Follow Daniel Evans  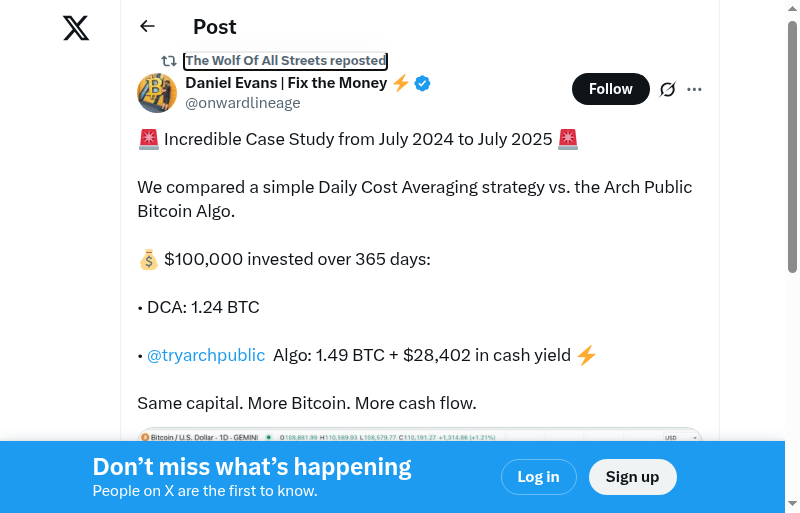tap(610, 89)
